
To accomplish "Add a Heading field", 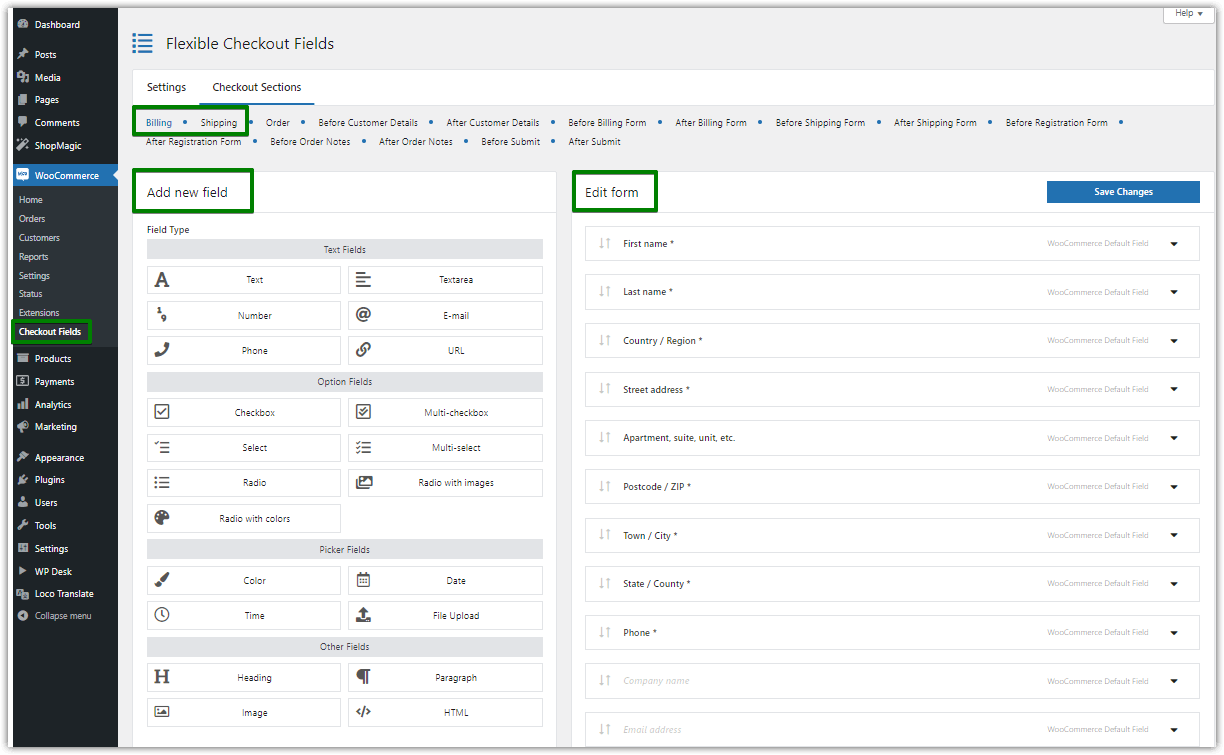I will 244,677.
